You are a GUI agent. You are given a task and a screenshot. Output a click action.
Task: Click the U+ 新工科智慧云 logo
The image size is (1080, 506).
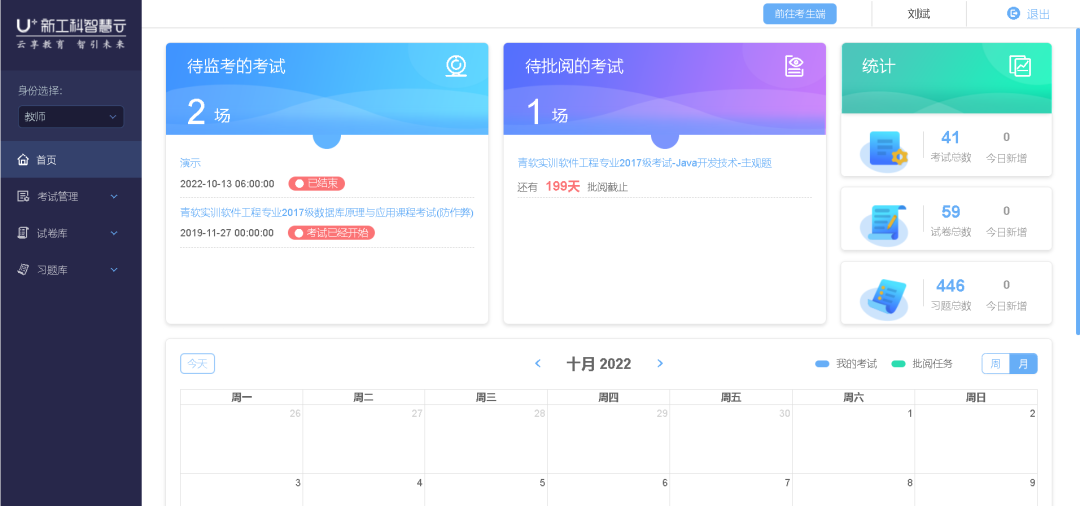pos(71,33)
